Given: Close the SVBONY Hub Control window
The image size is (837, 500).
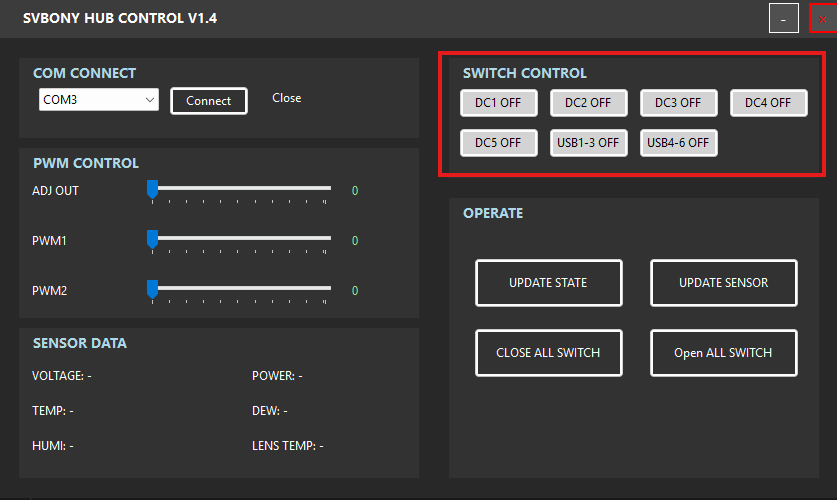Looking at the screenshot, I should 823,19.
